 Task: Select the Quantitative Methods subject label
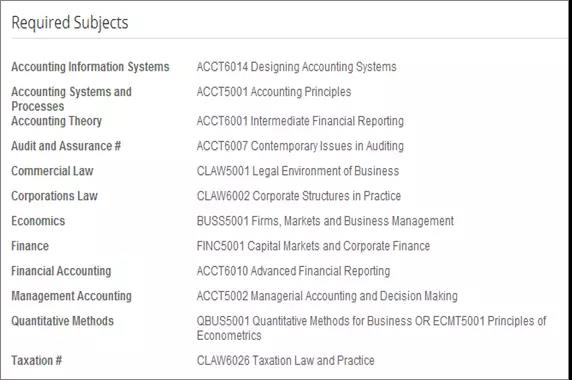pos(62,321)
